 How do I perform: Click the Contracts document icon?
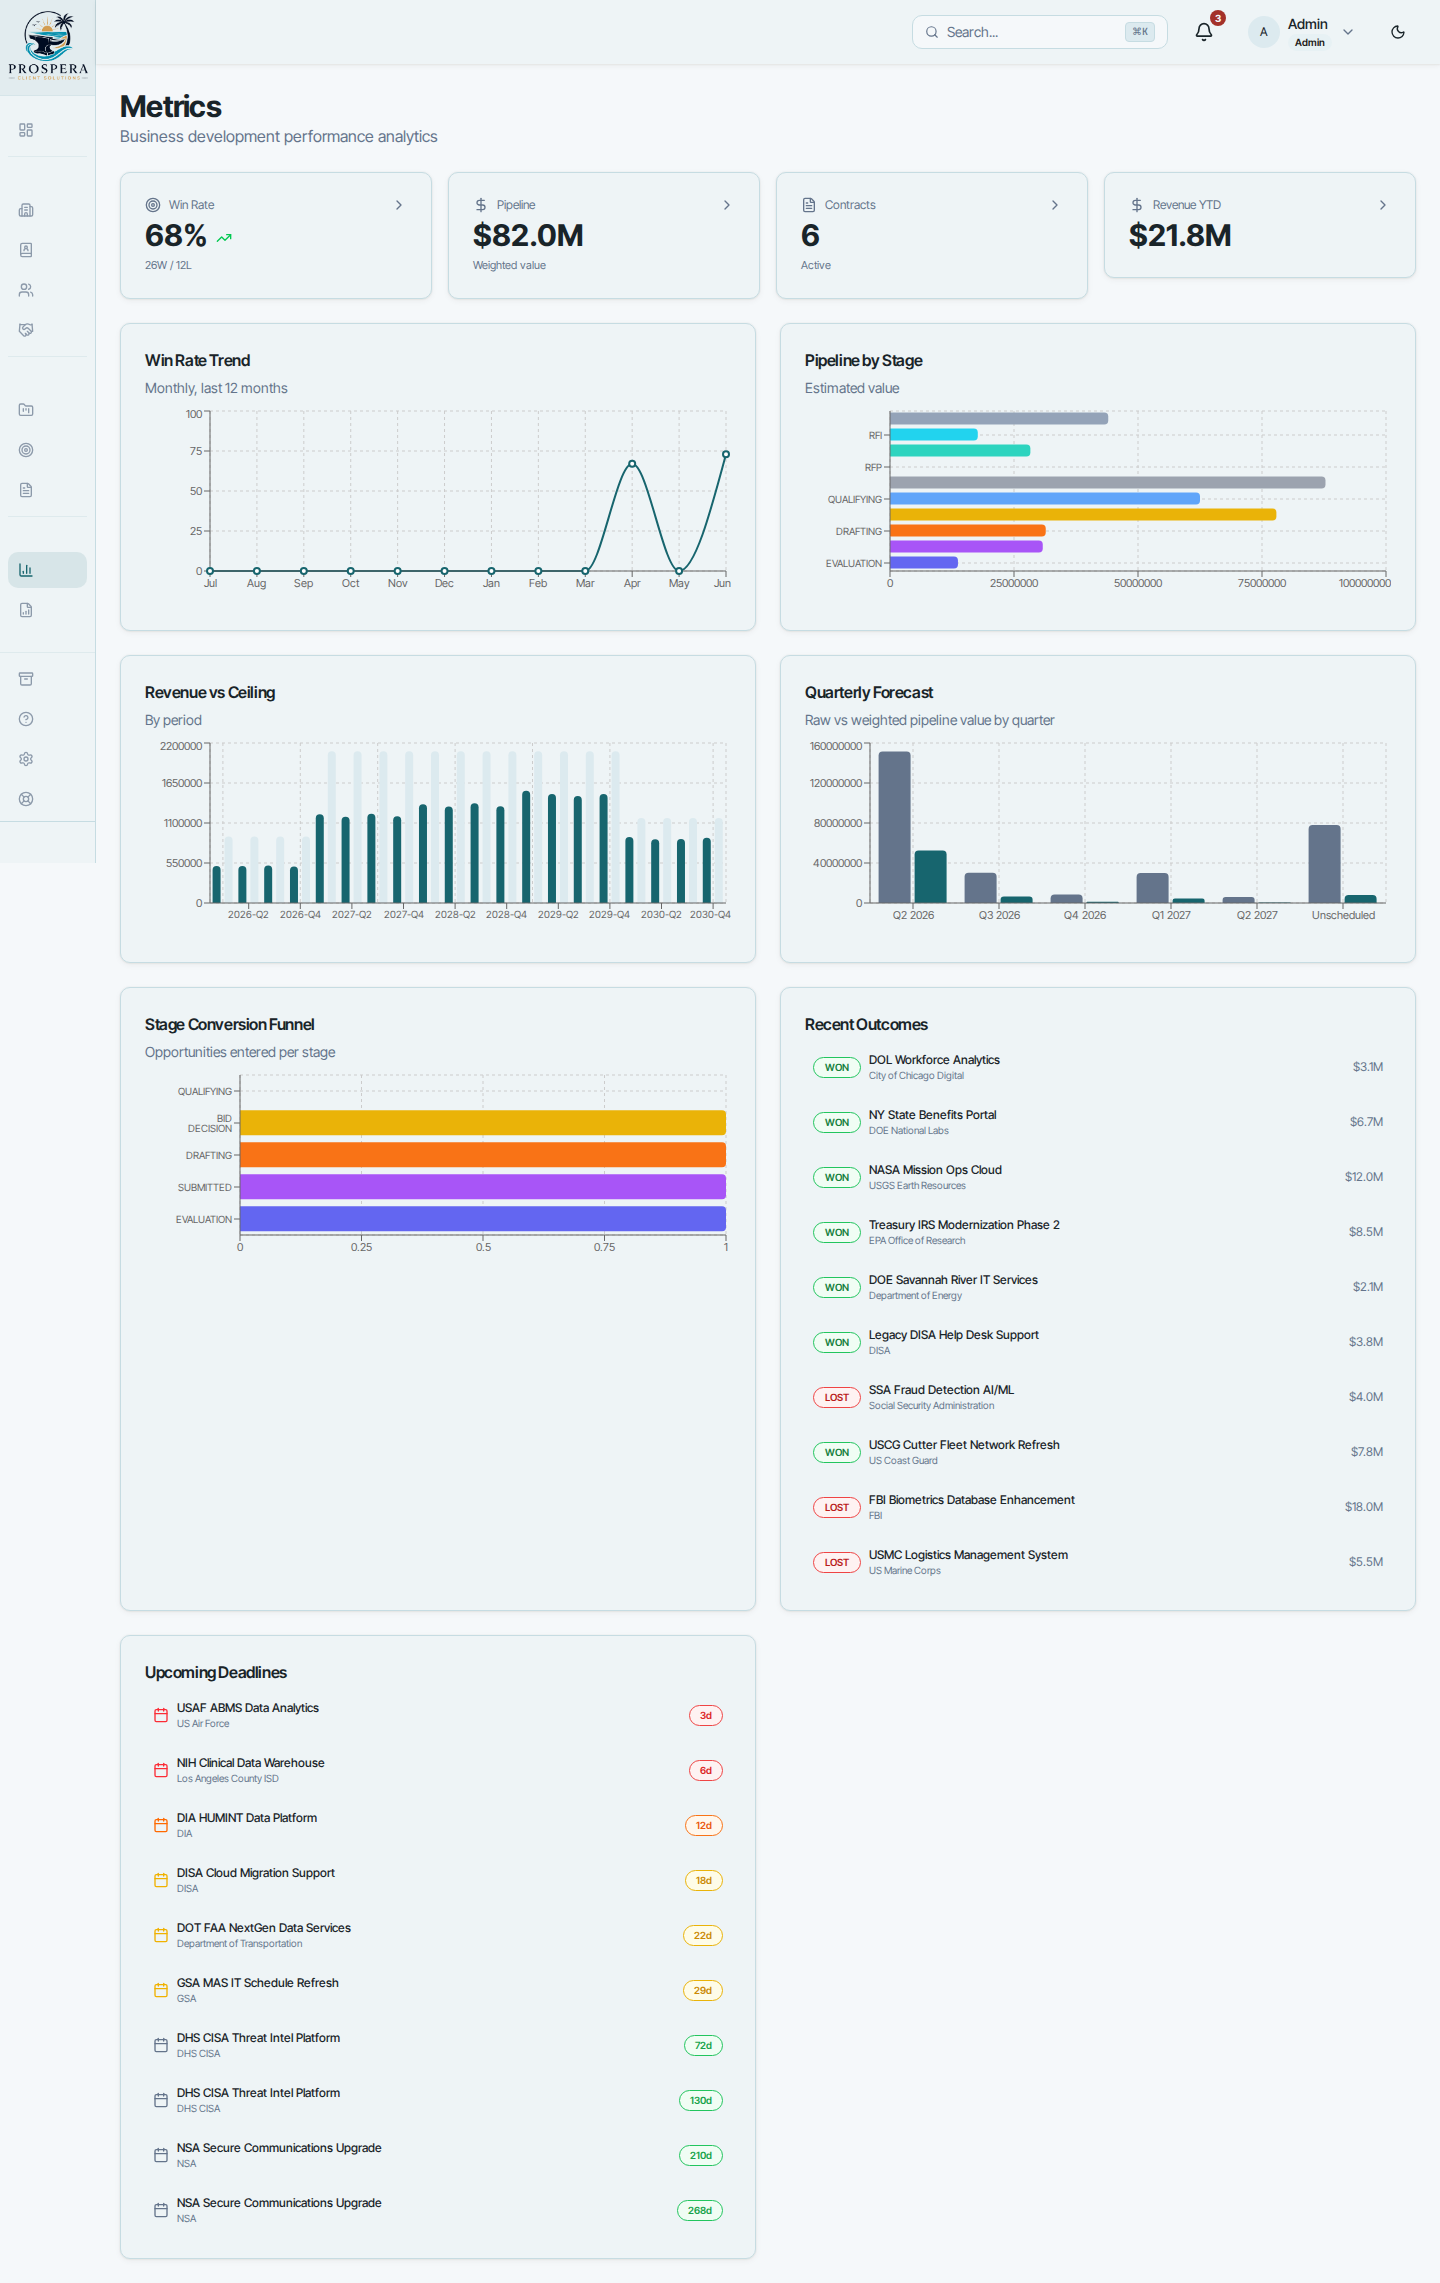809,205
